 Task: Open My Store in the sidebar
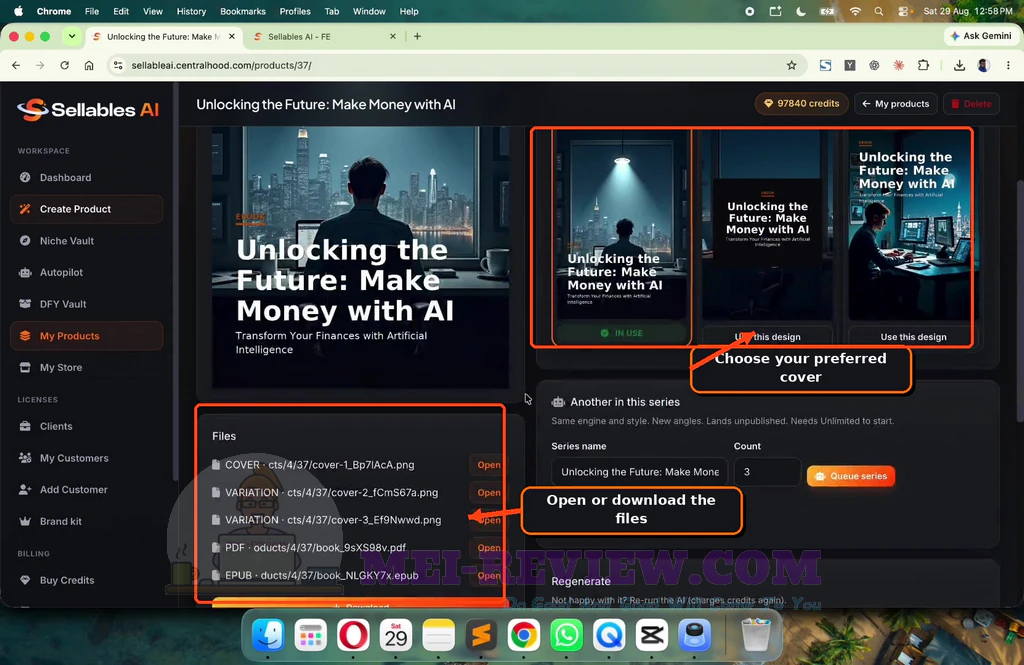click(x=61, y=368)
